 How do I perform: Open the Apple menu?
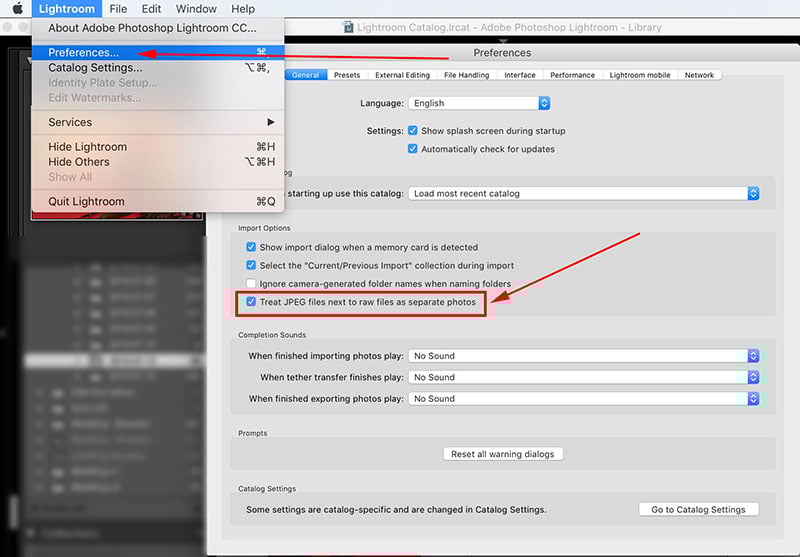coord(17,9)
